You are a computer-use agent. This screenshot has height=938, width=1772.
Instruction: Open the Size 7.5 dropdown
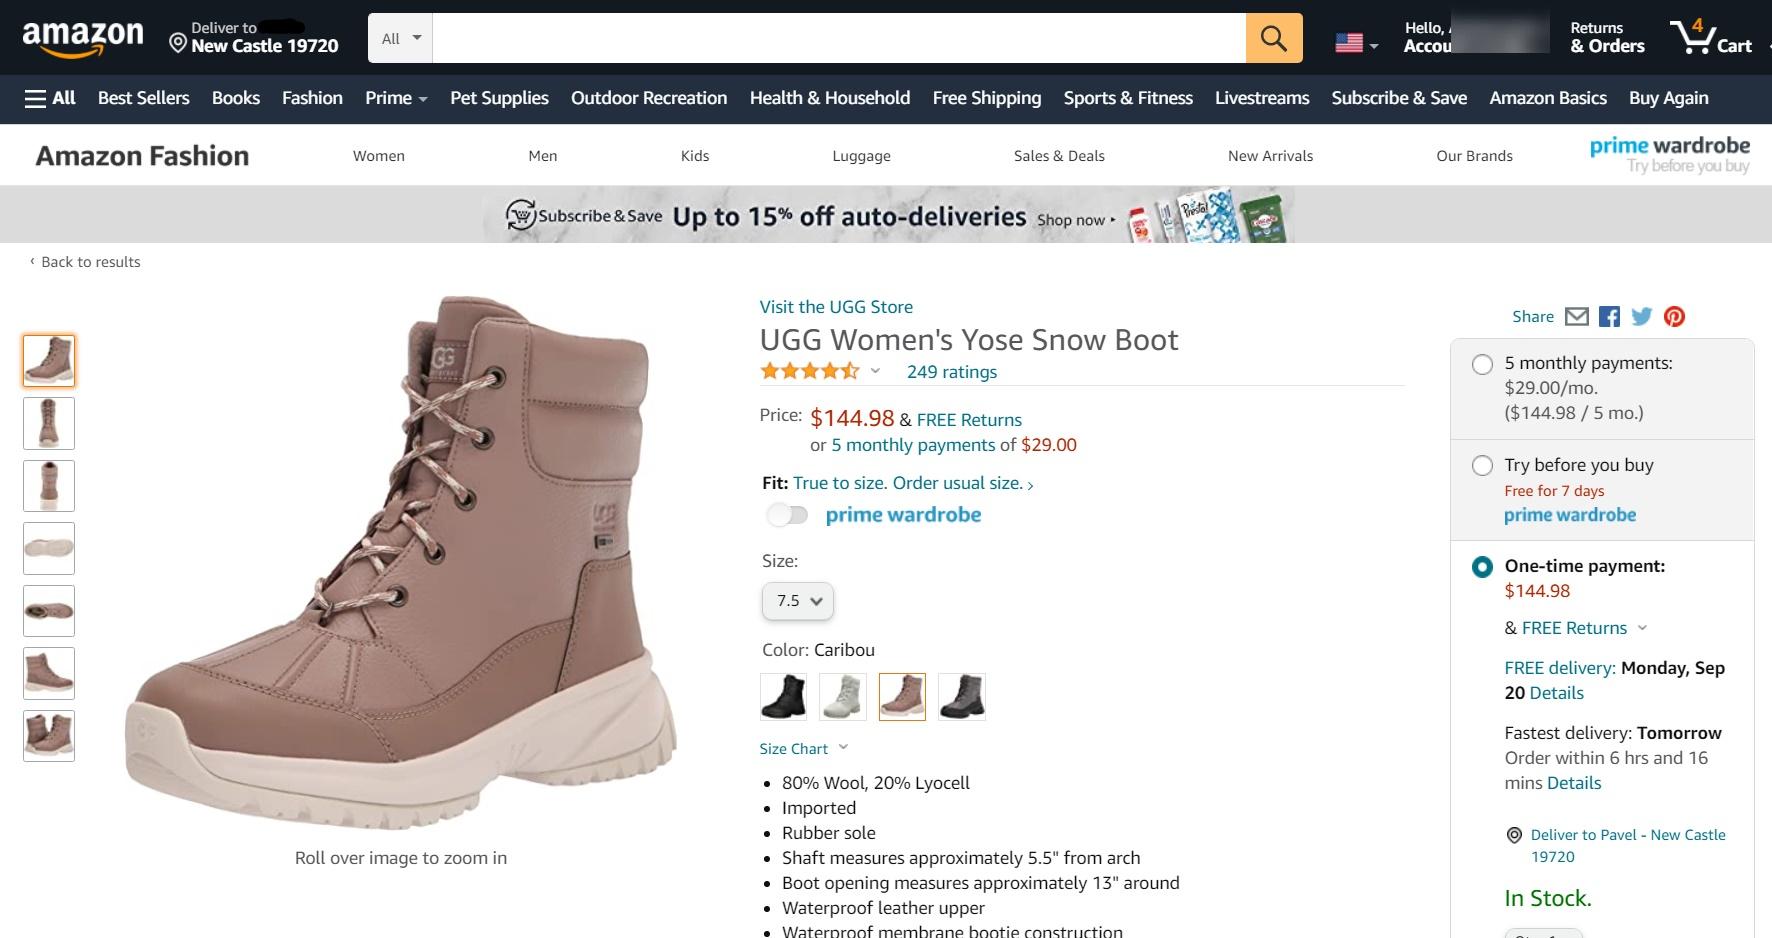(x=798, y=601)
